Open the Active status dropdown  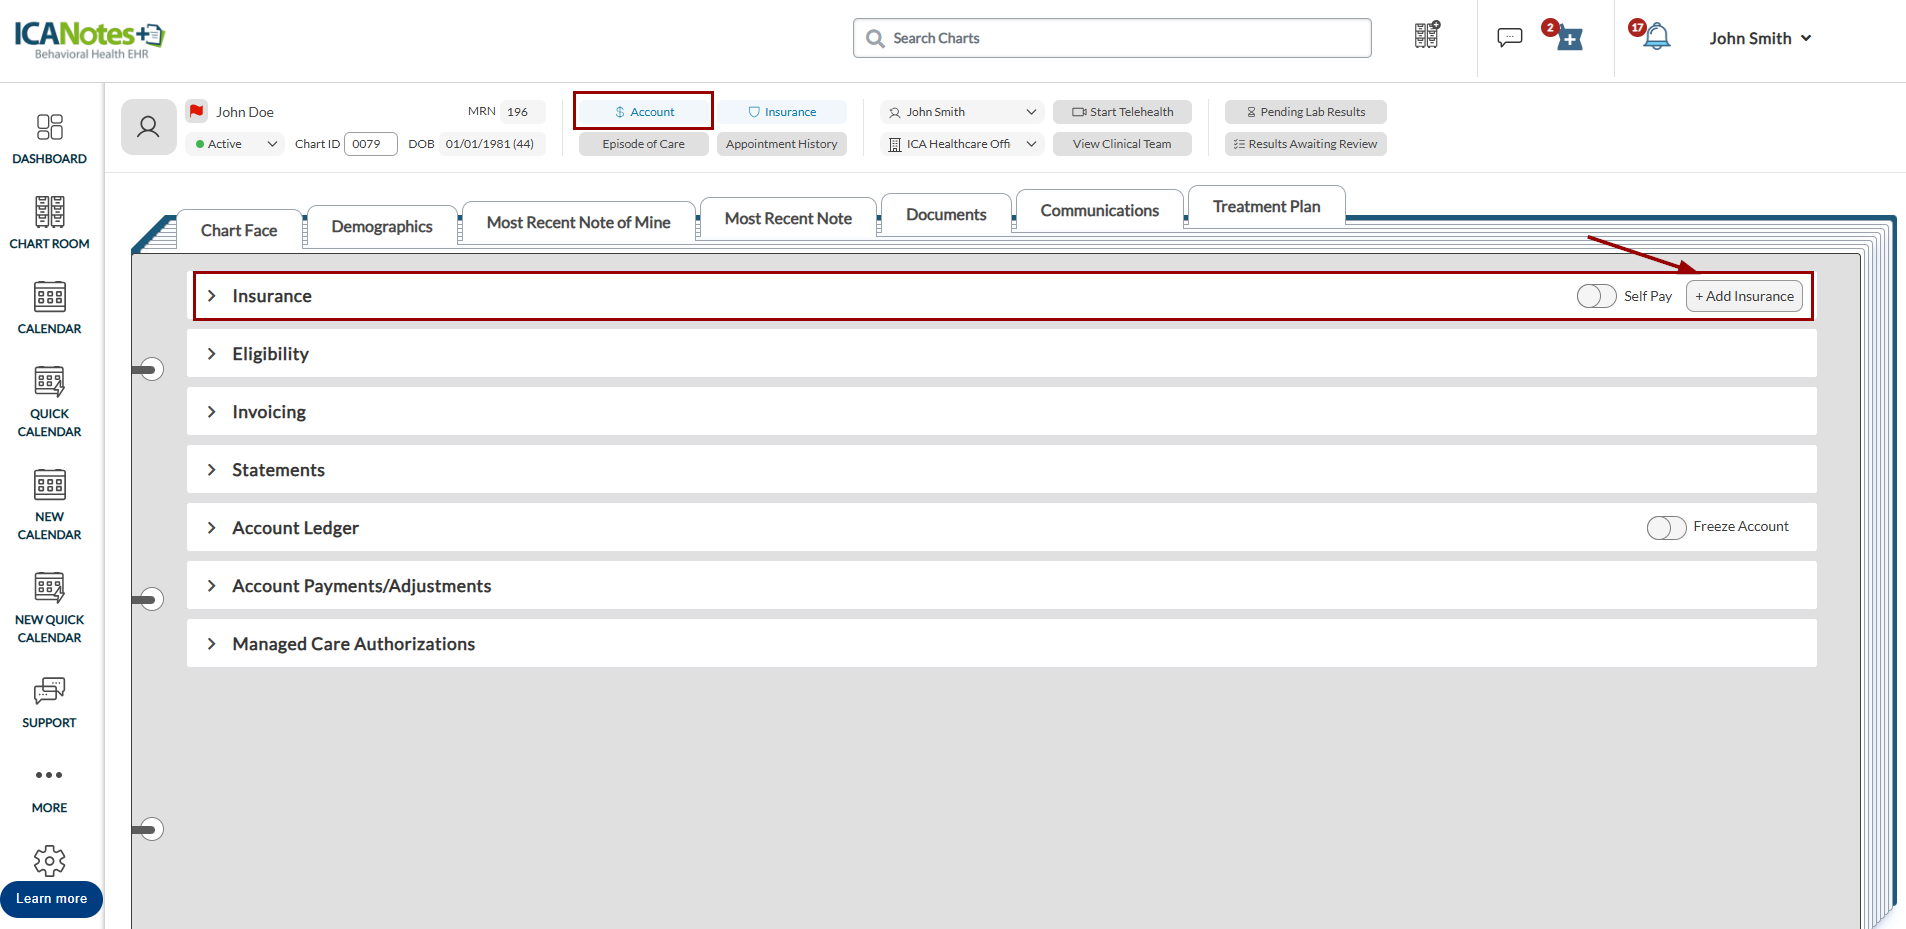coord(236,144)
